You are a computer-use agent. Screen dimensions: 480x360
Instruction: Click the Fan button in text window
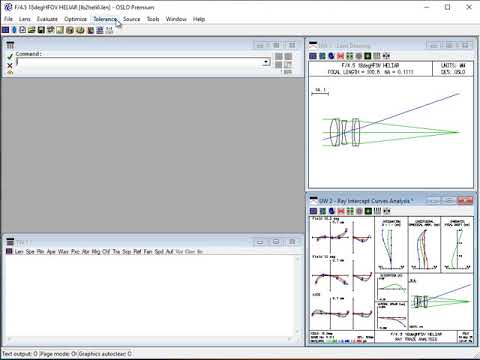pyautogui.click(x=148, y=252)
